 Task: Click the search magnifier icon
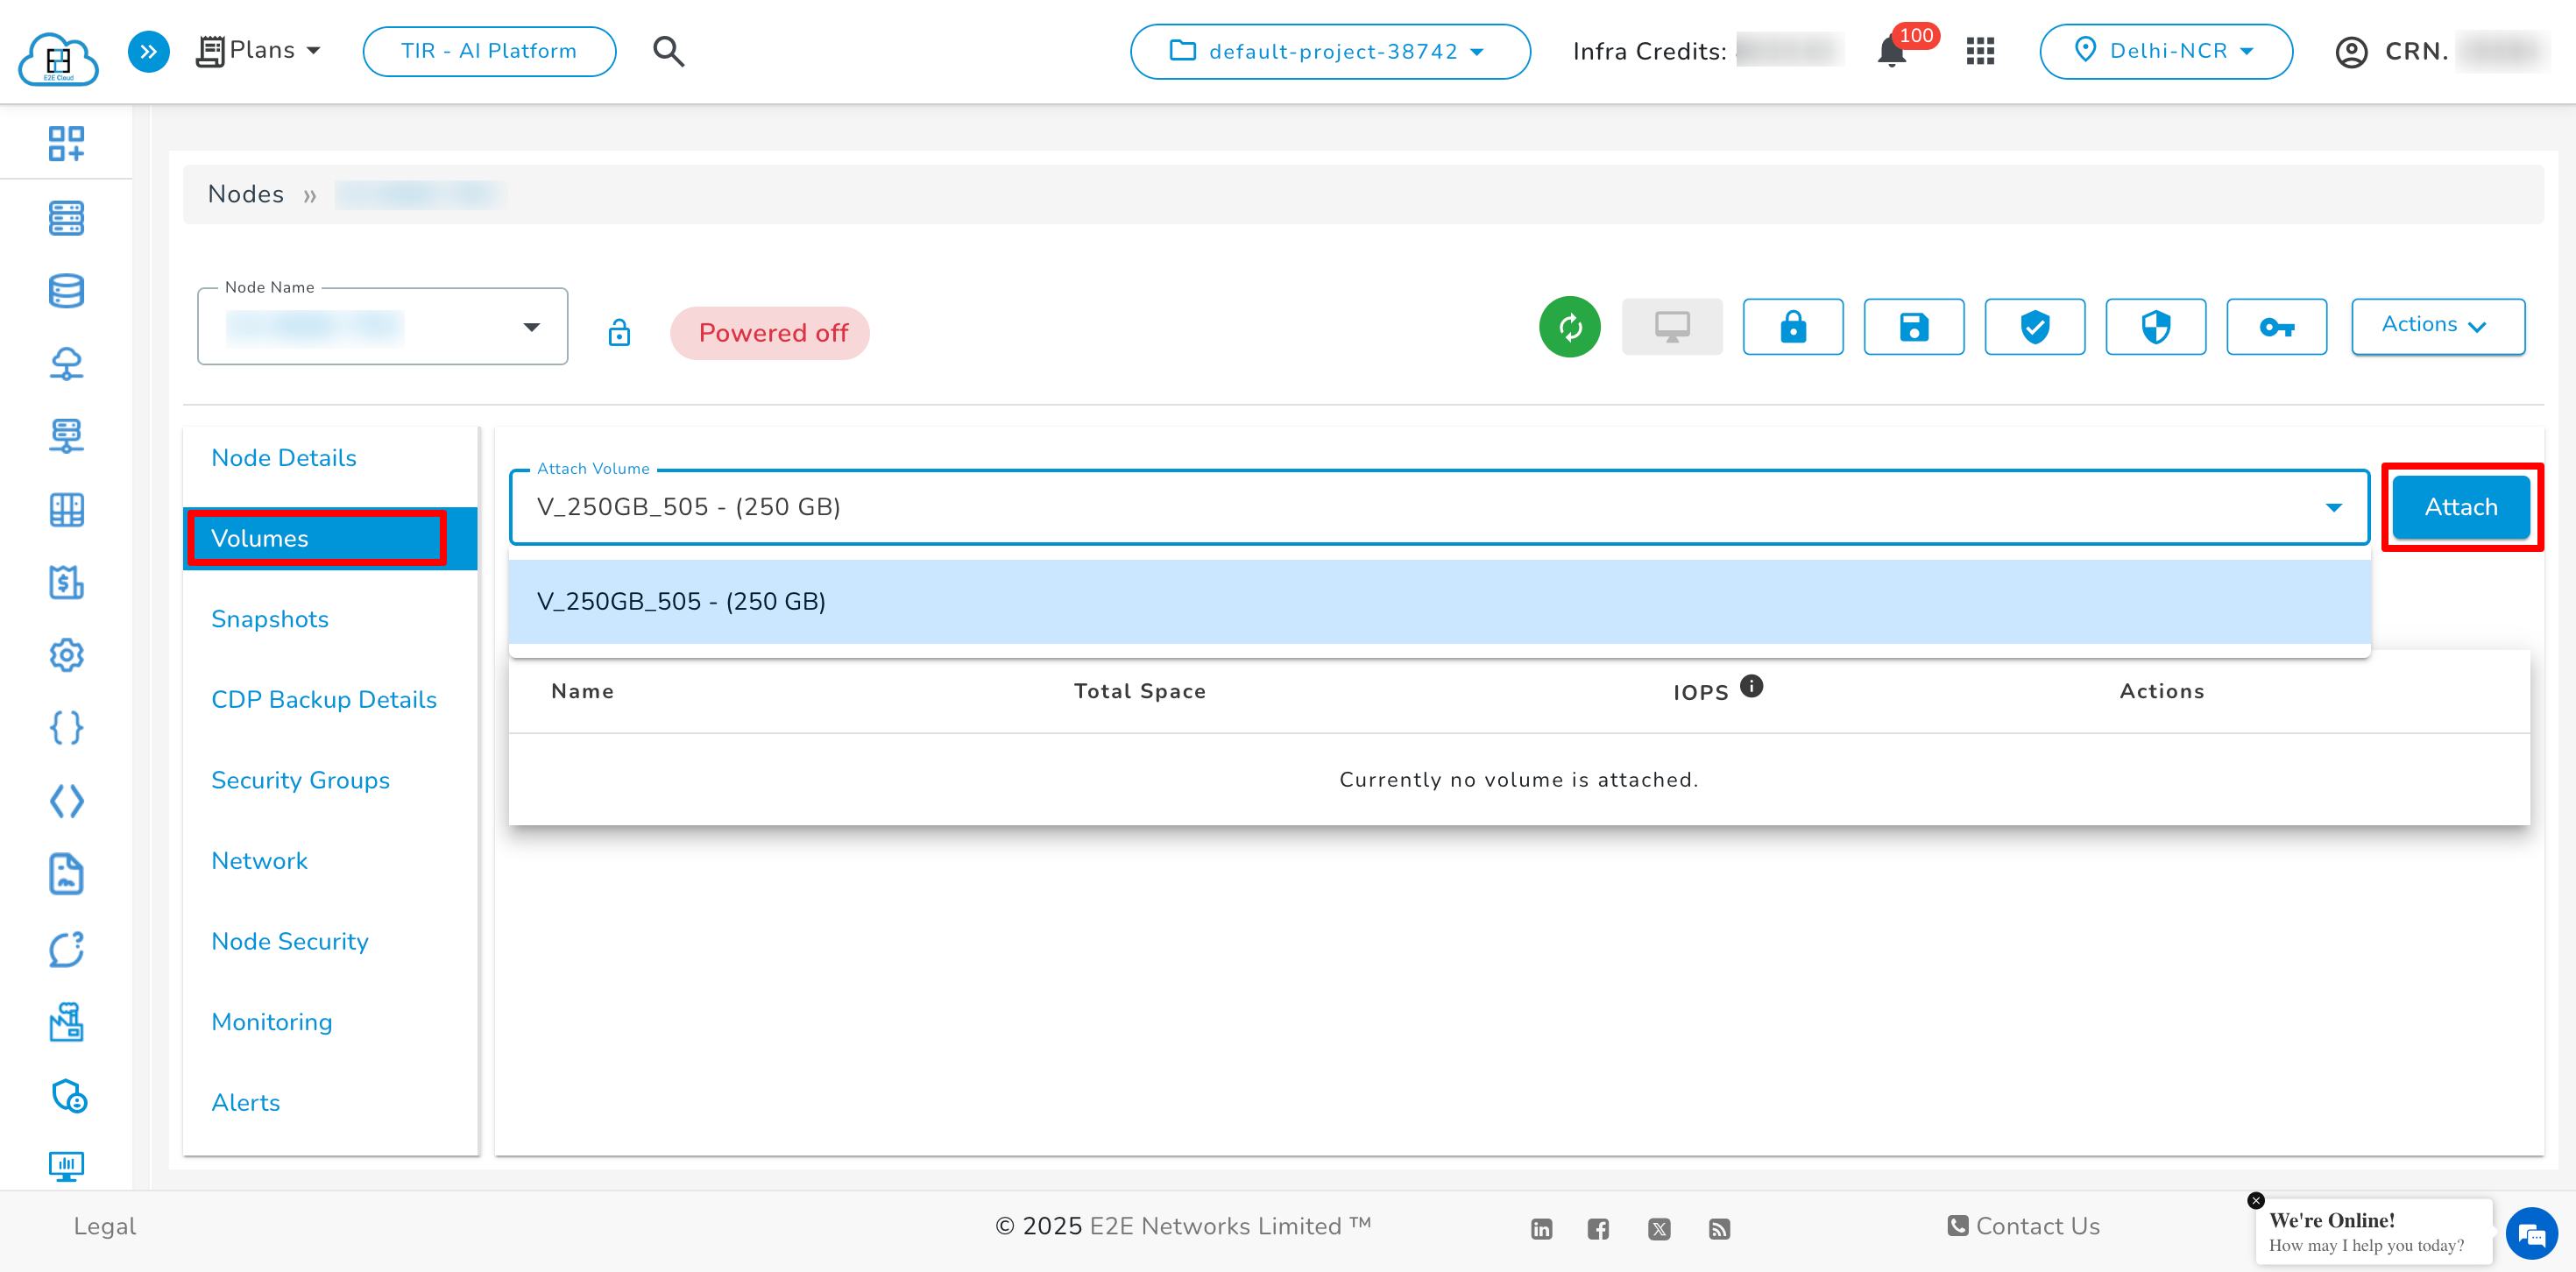[x=668, y=51]
